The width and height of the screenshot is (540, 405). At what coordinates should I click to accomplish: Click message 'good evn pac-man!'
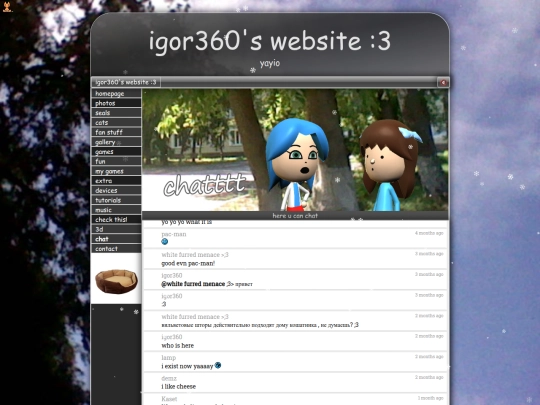[188, 263]
